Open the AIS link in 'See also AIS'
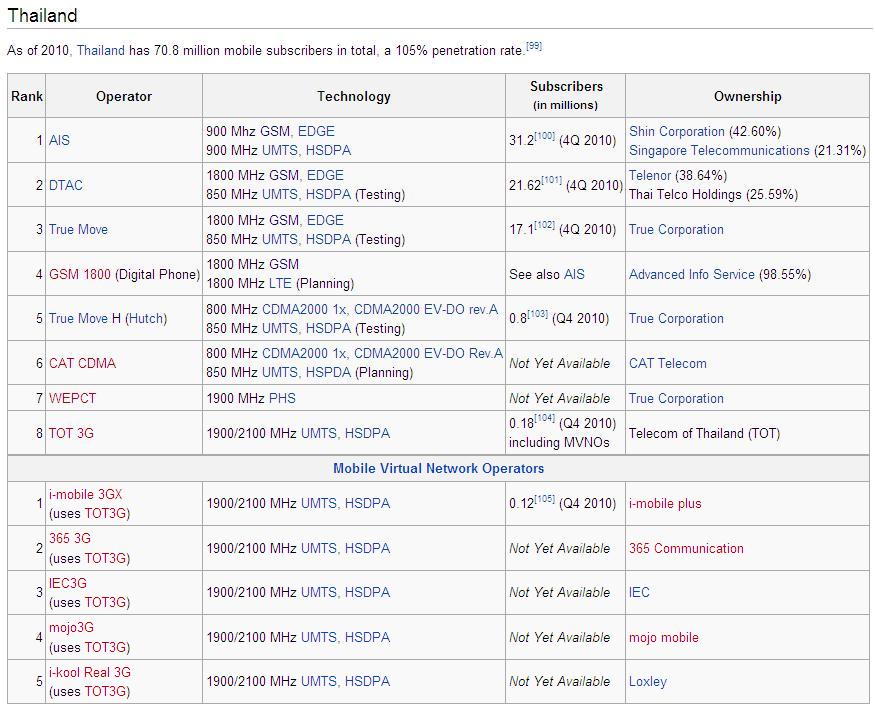 (x=574, y=274)
